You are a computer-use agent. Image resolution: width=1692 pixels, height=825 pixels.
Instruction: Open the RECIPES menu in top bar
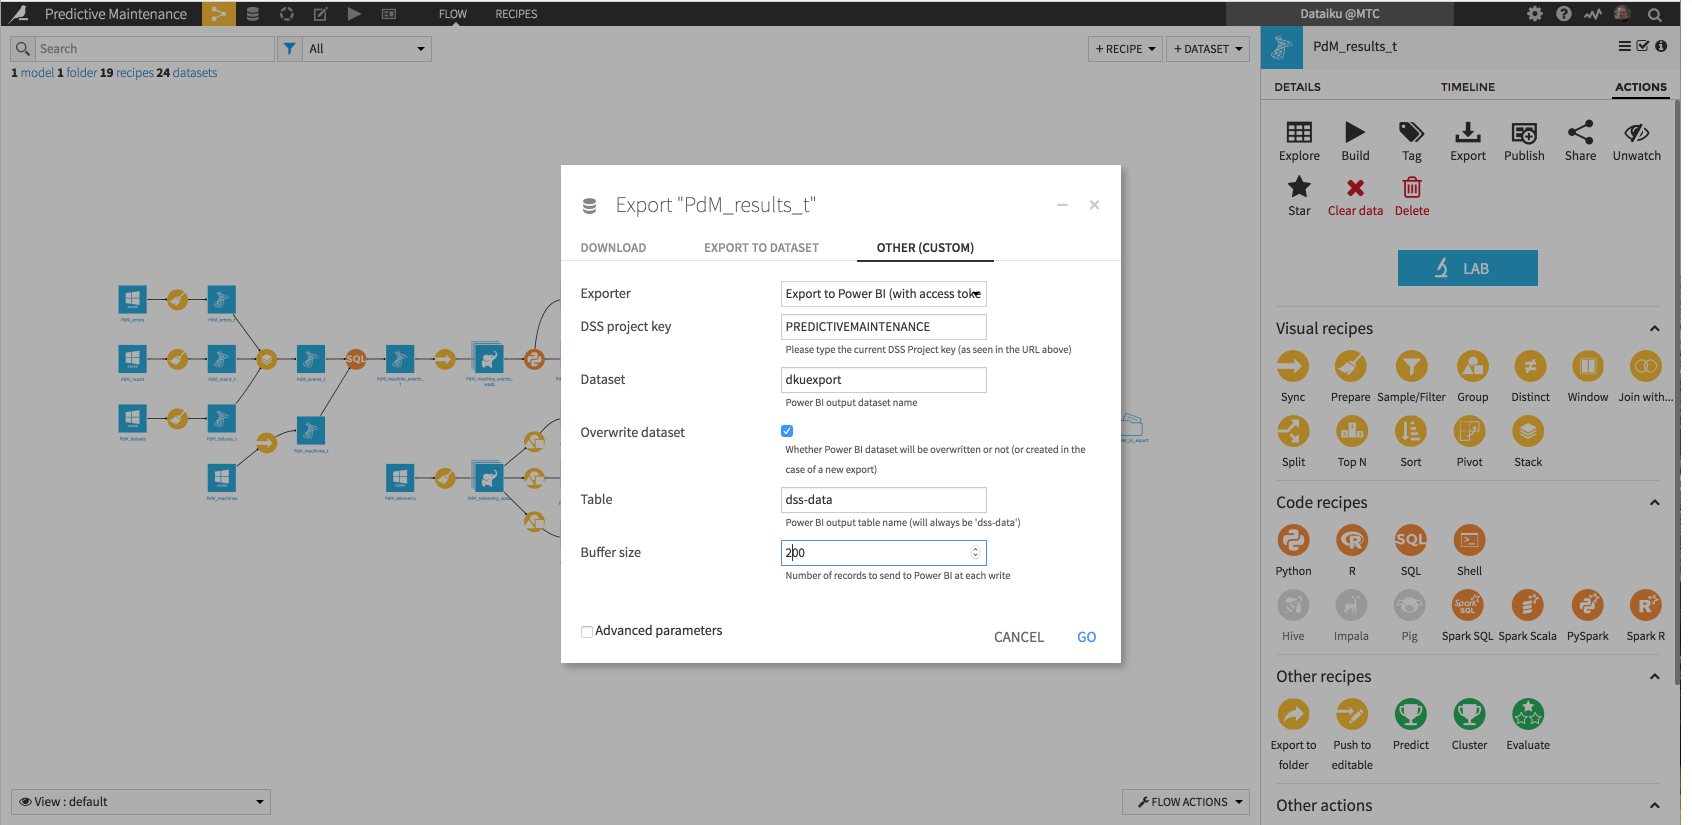click(516, 14)
